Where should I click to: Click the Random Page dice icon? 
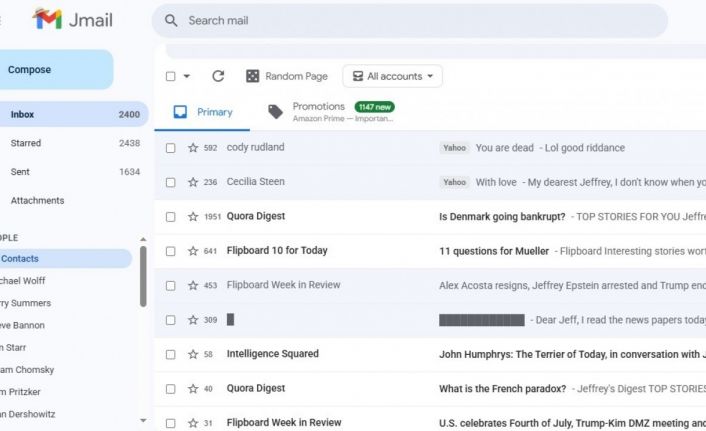(253, 76)
